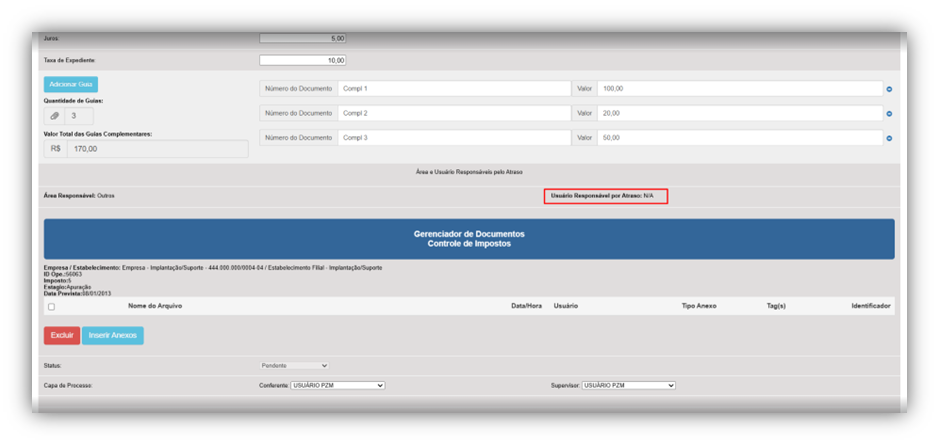
Task: Click the Nome do Arquivo column header
Action: pyautogui.click(x=155, y=305)
